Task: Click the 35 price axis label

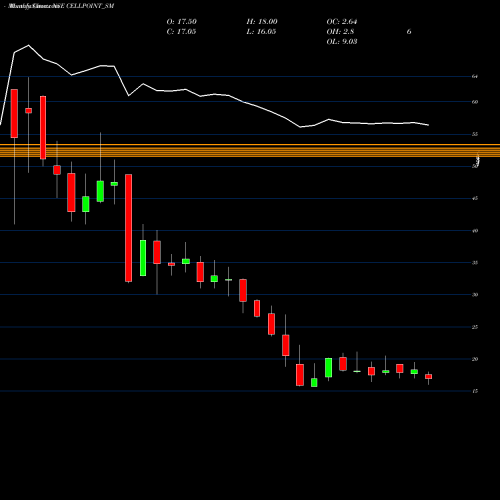Action: coord(475,263)
